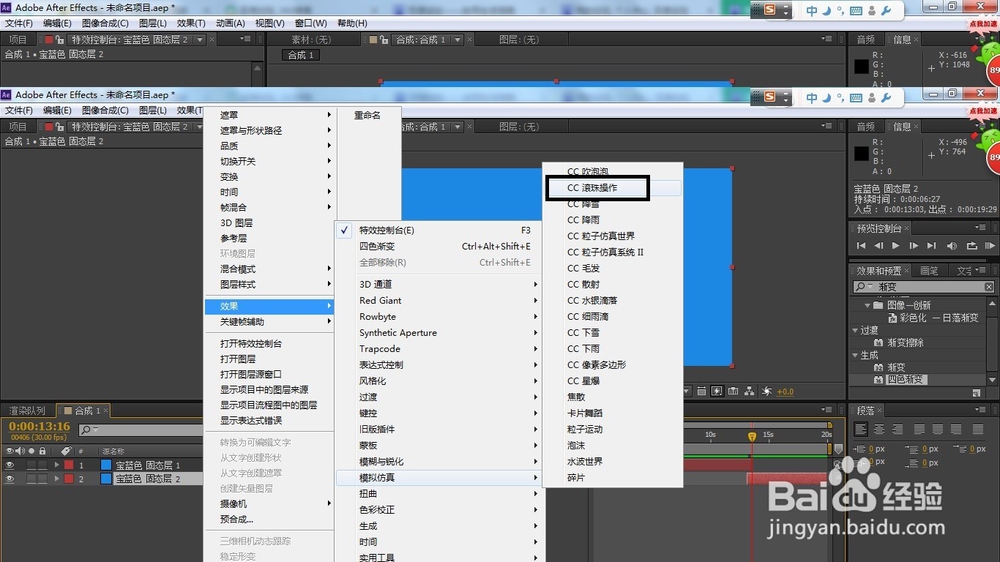Viewport: 1000px width, 562px height.
Task: Toggle 中 language mode on front IME
Action: click(x=811, y=98)
